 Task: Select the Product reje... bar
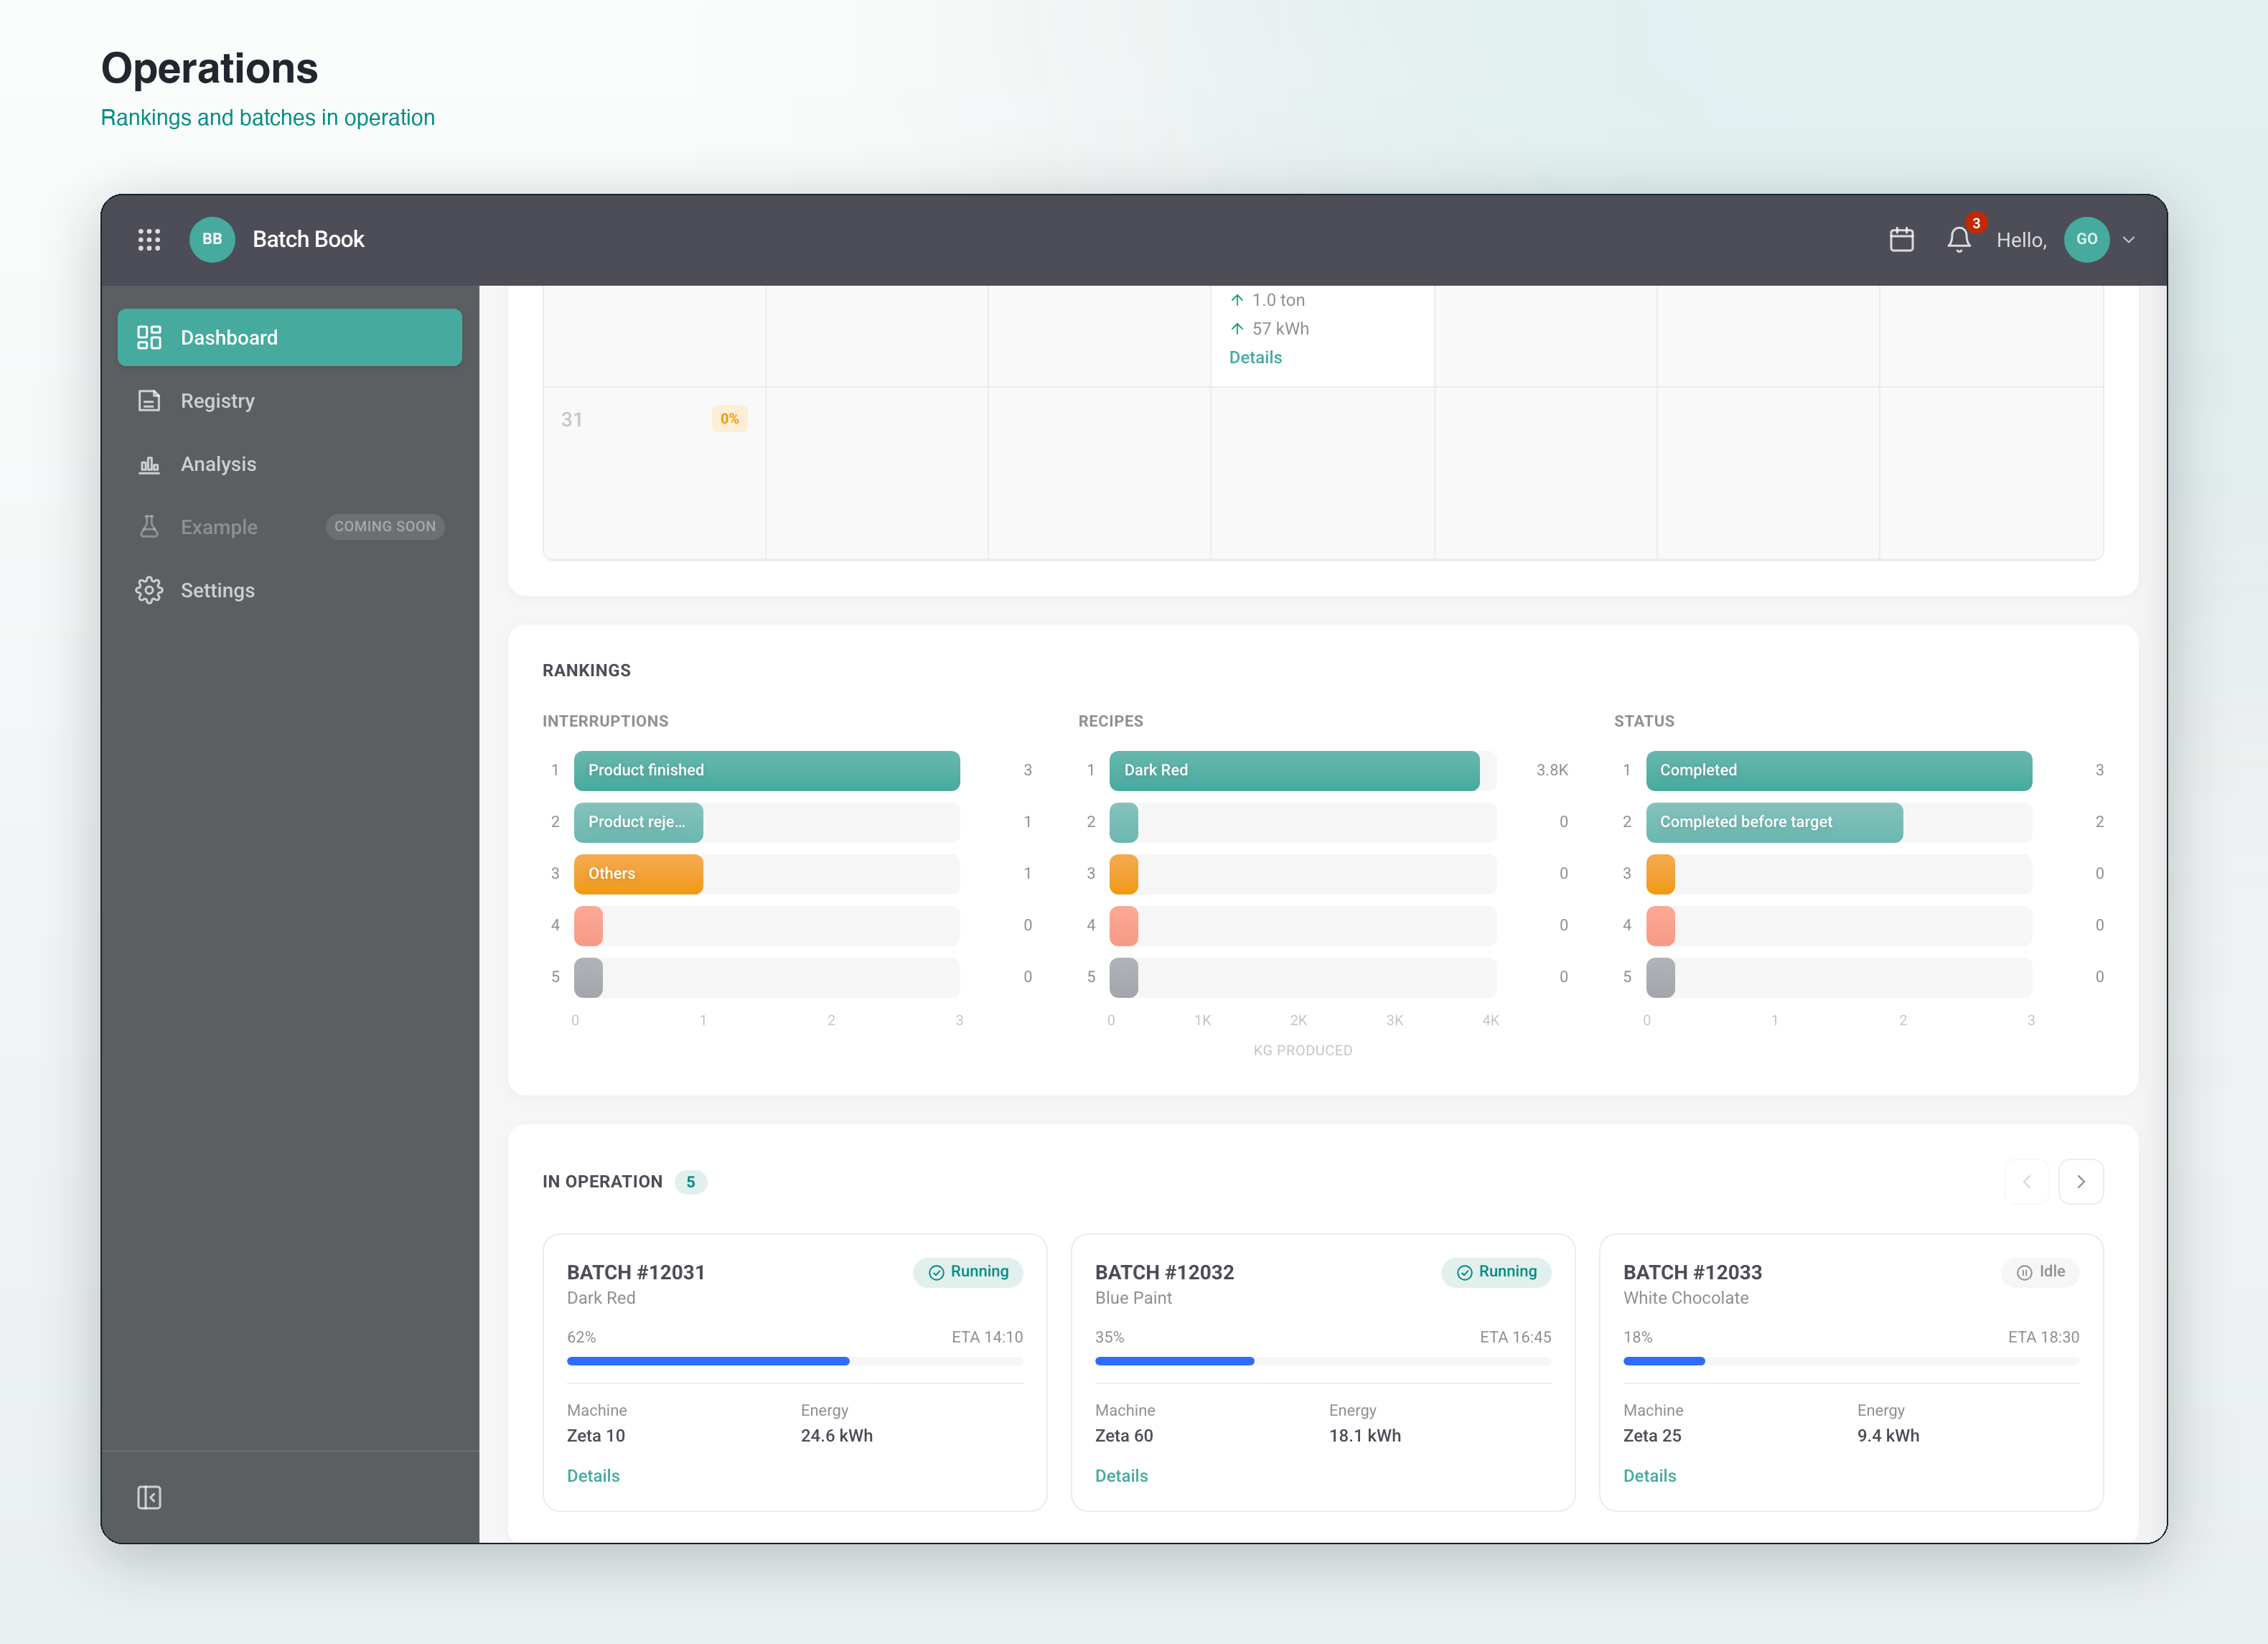click(638, 822)
